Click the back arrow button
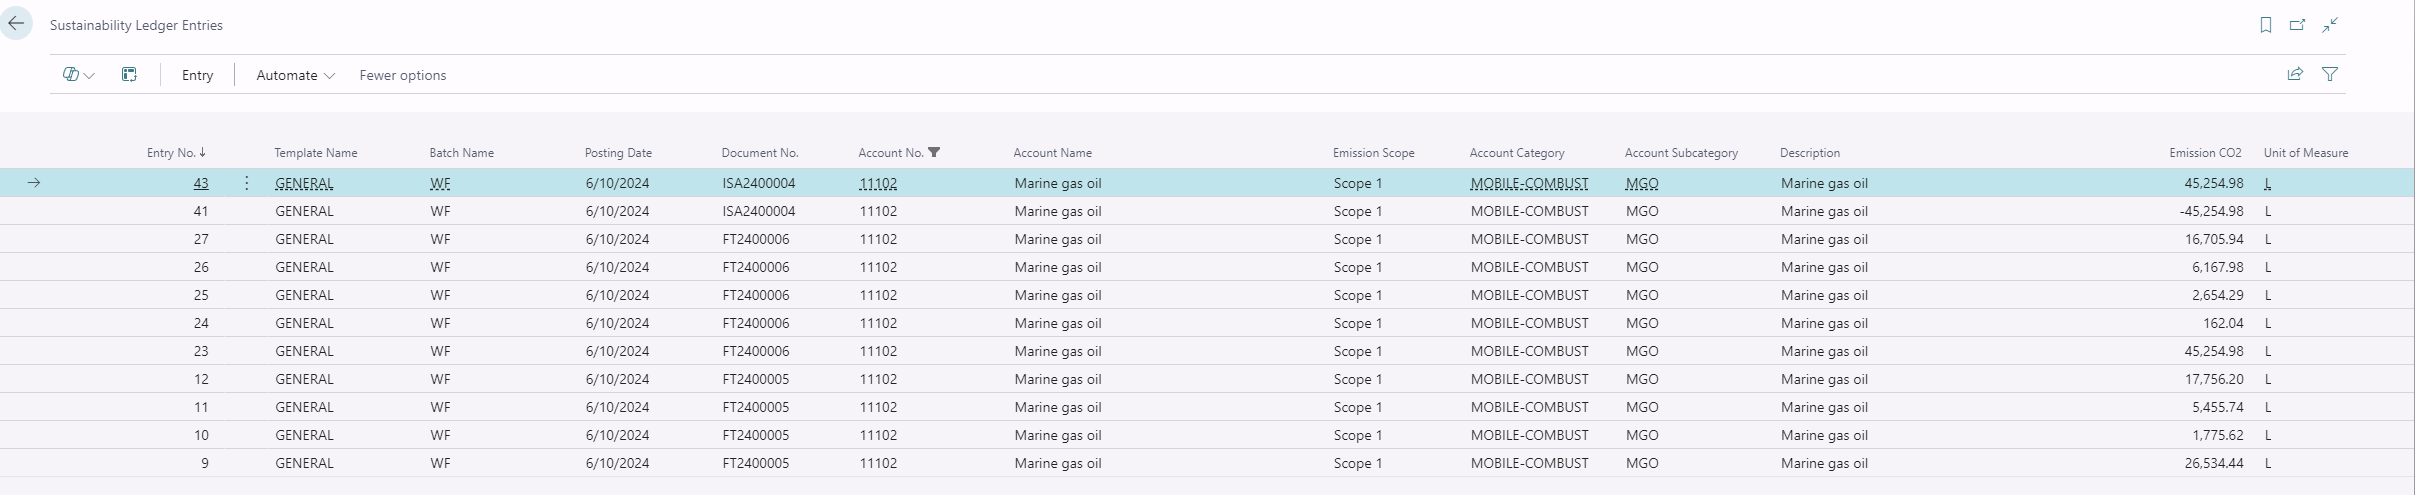Viewport: 2415px width, 495px height. 16,24
